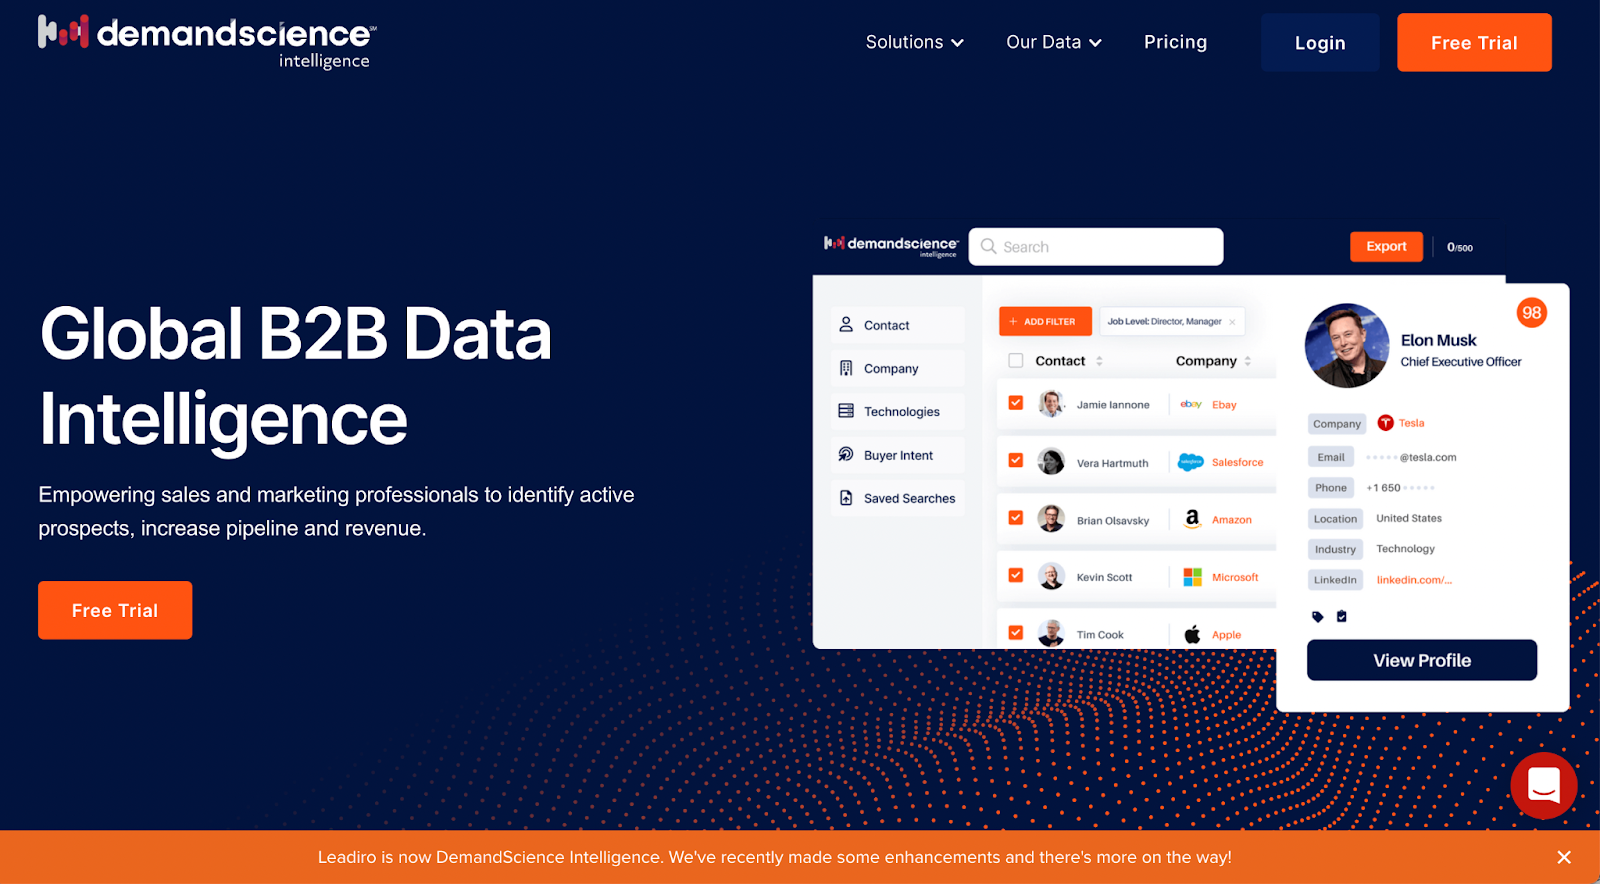
Task: Open the Salesforce company link
Action: coord(1238,462)
